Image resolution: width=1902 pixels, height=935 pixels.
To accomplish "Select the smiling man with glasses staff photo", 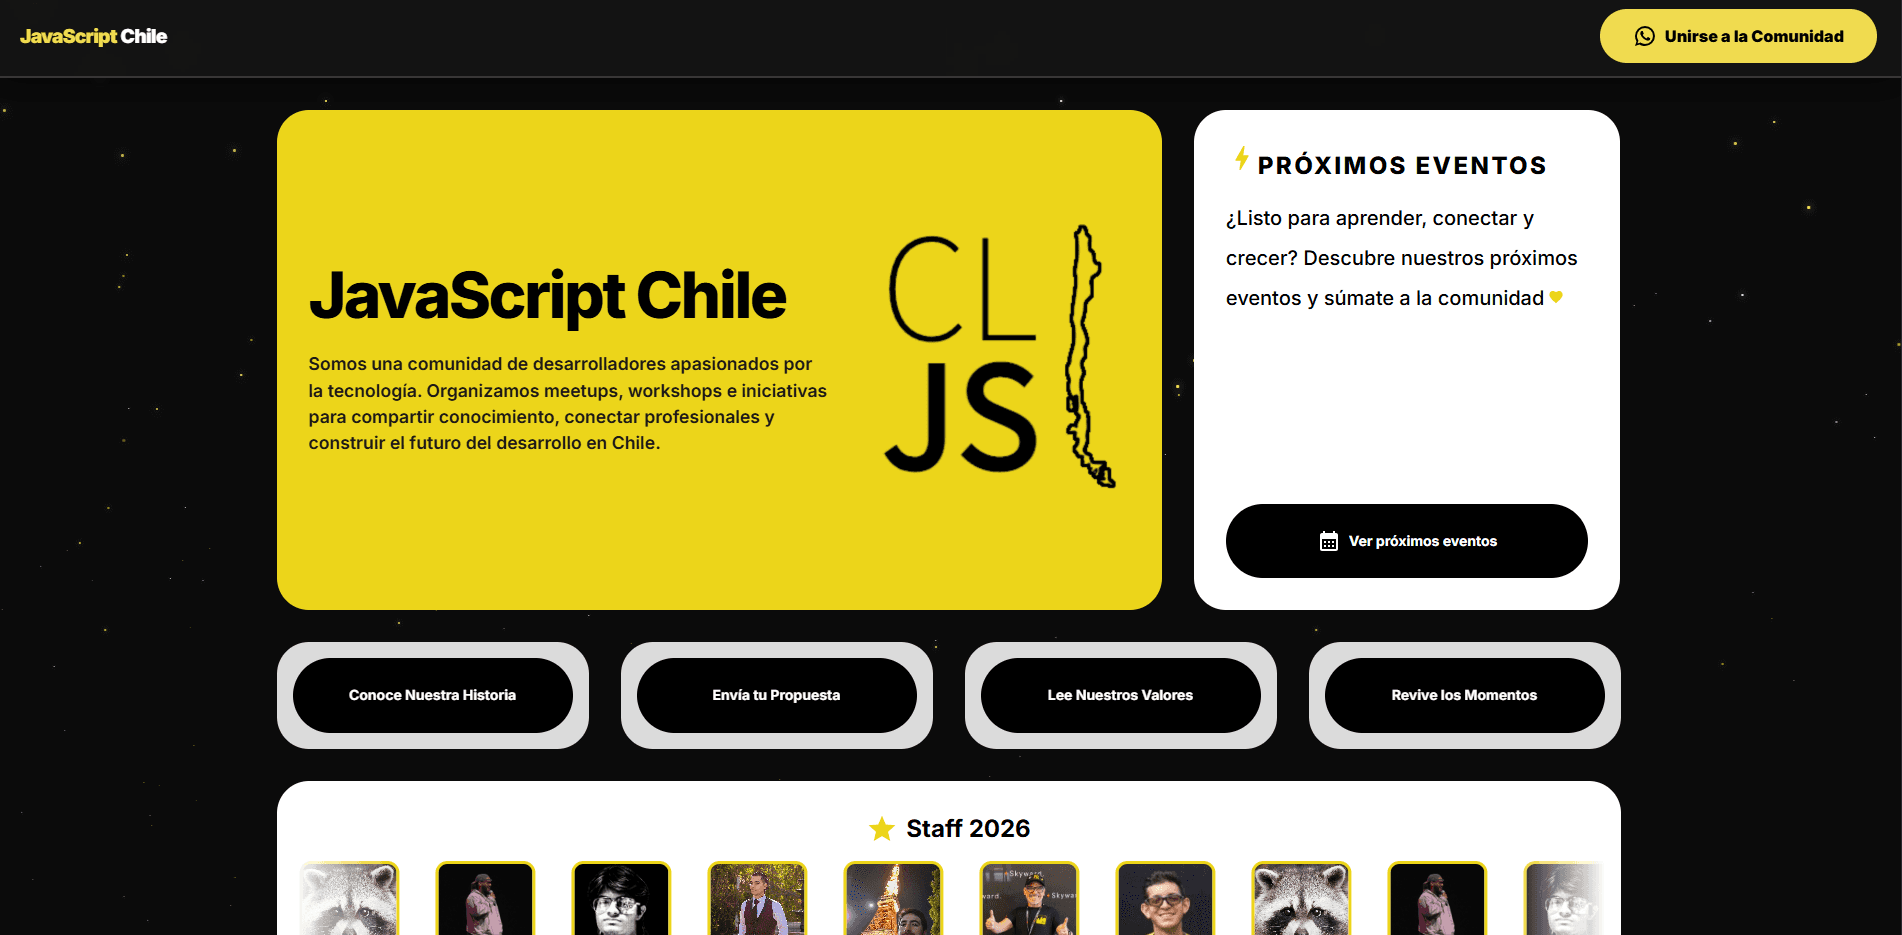I will (x=1165, y=898).
